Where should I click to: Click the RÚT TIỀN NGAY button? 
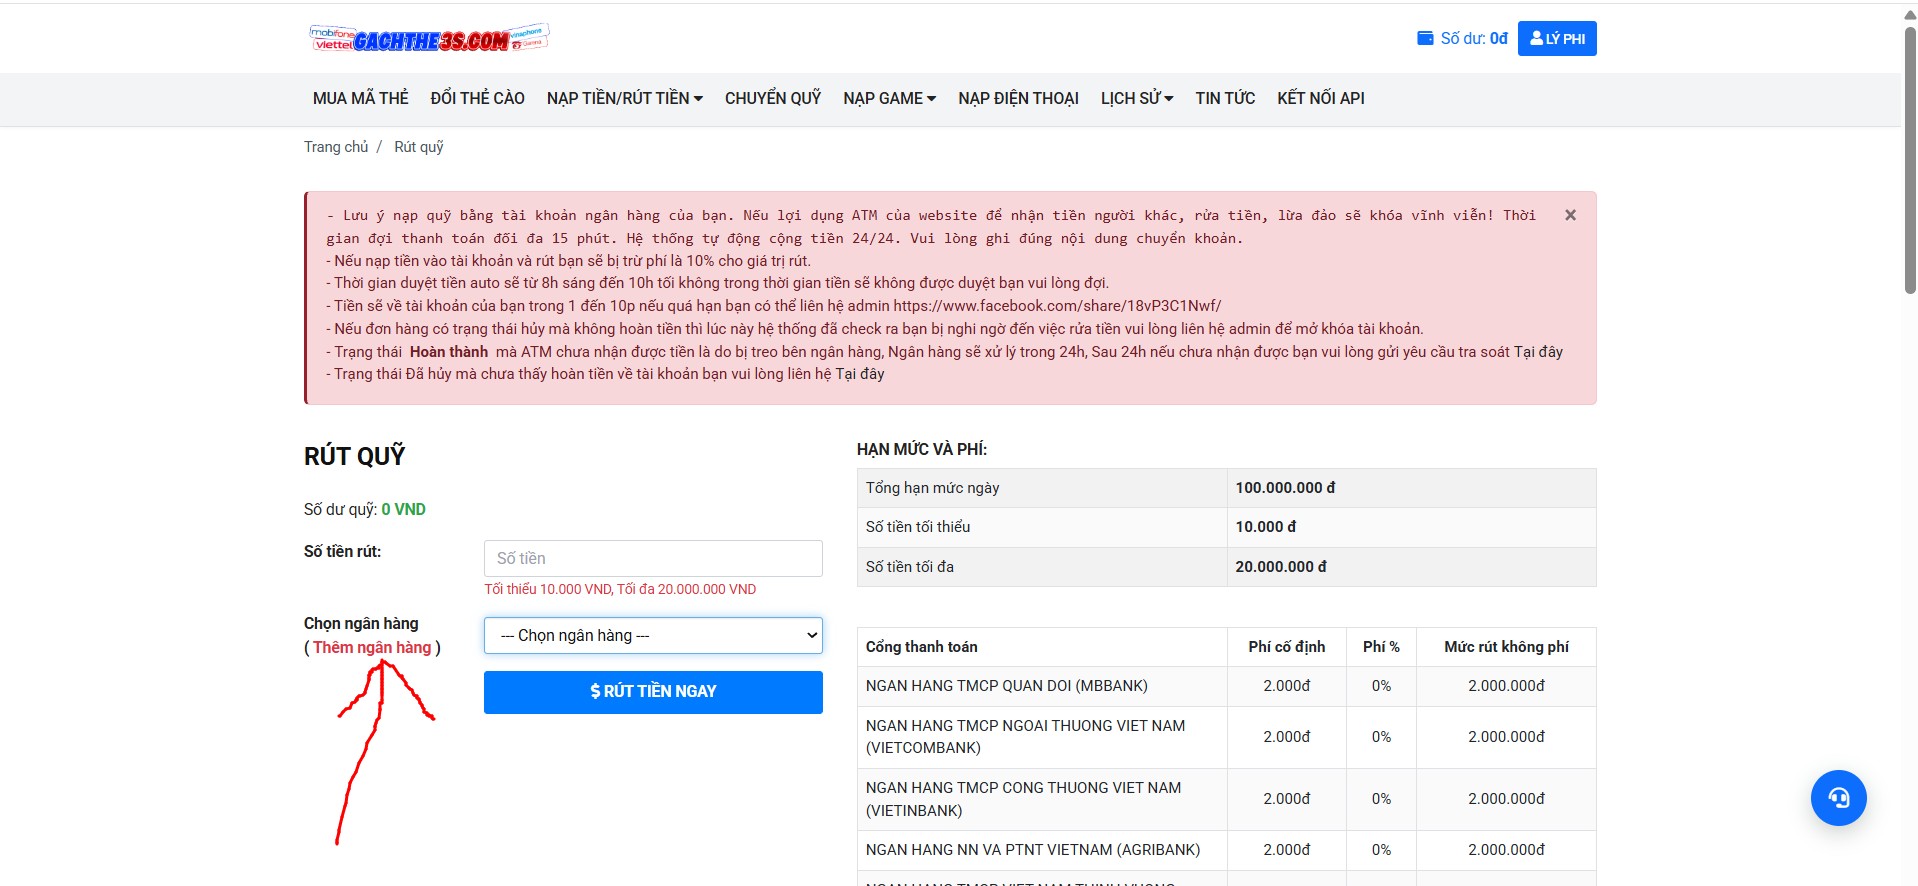(653, 692)
